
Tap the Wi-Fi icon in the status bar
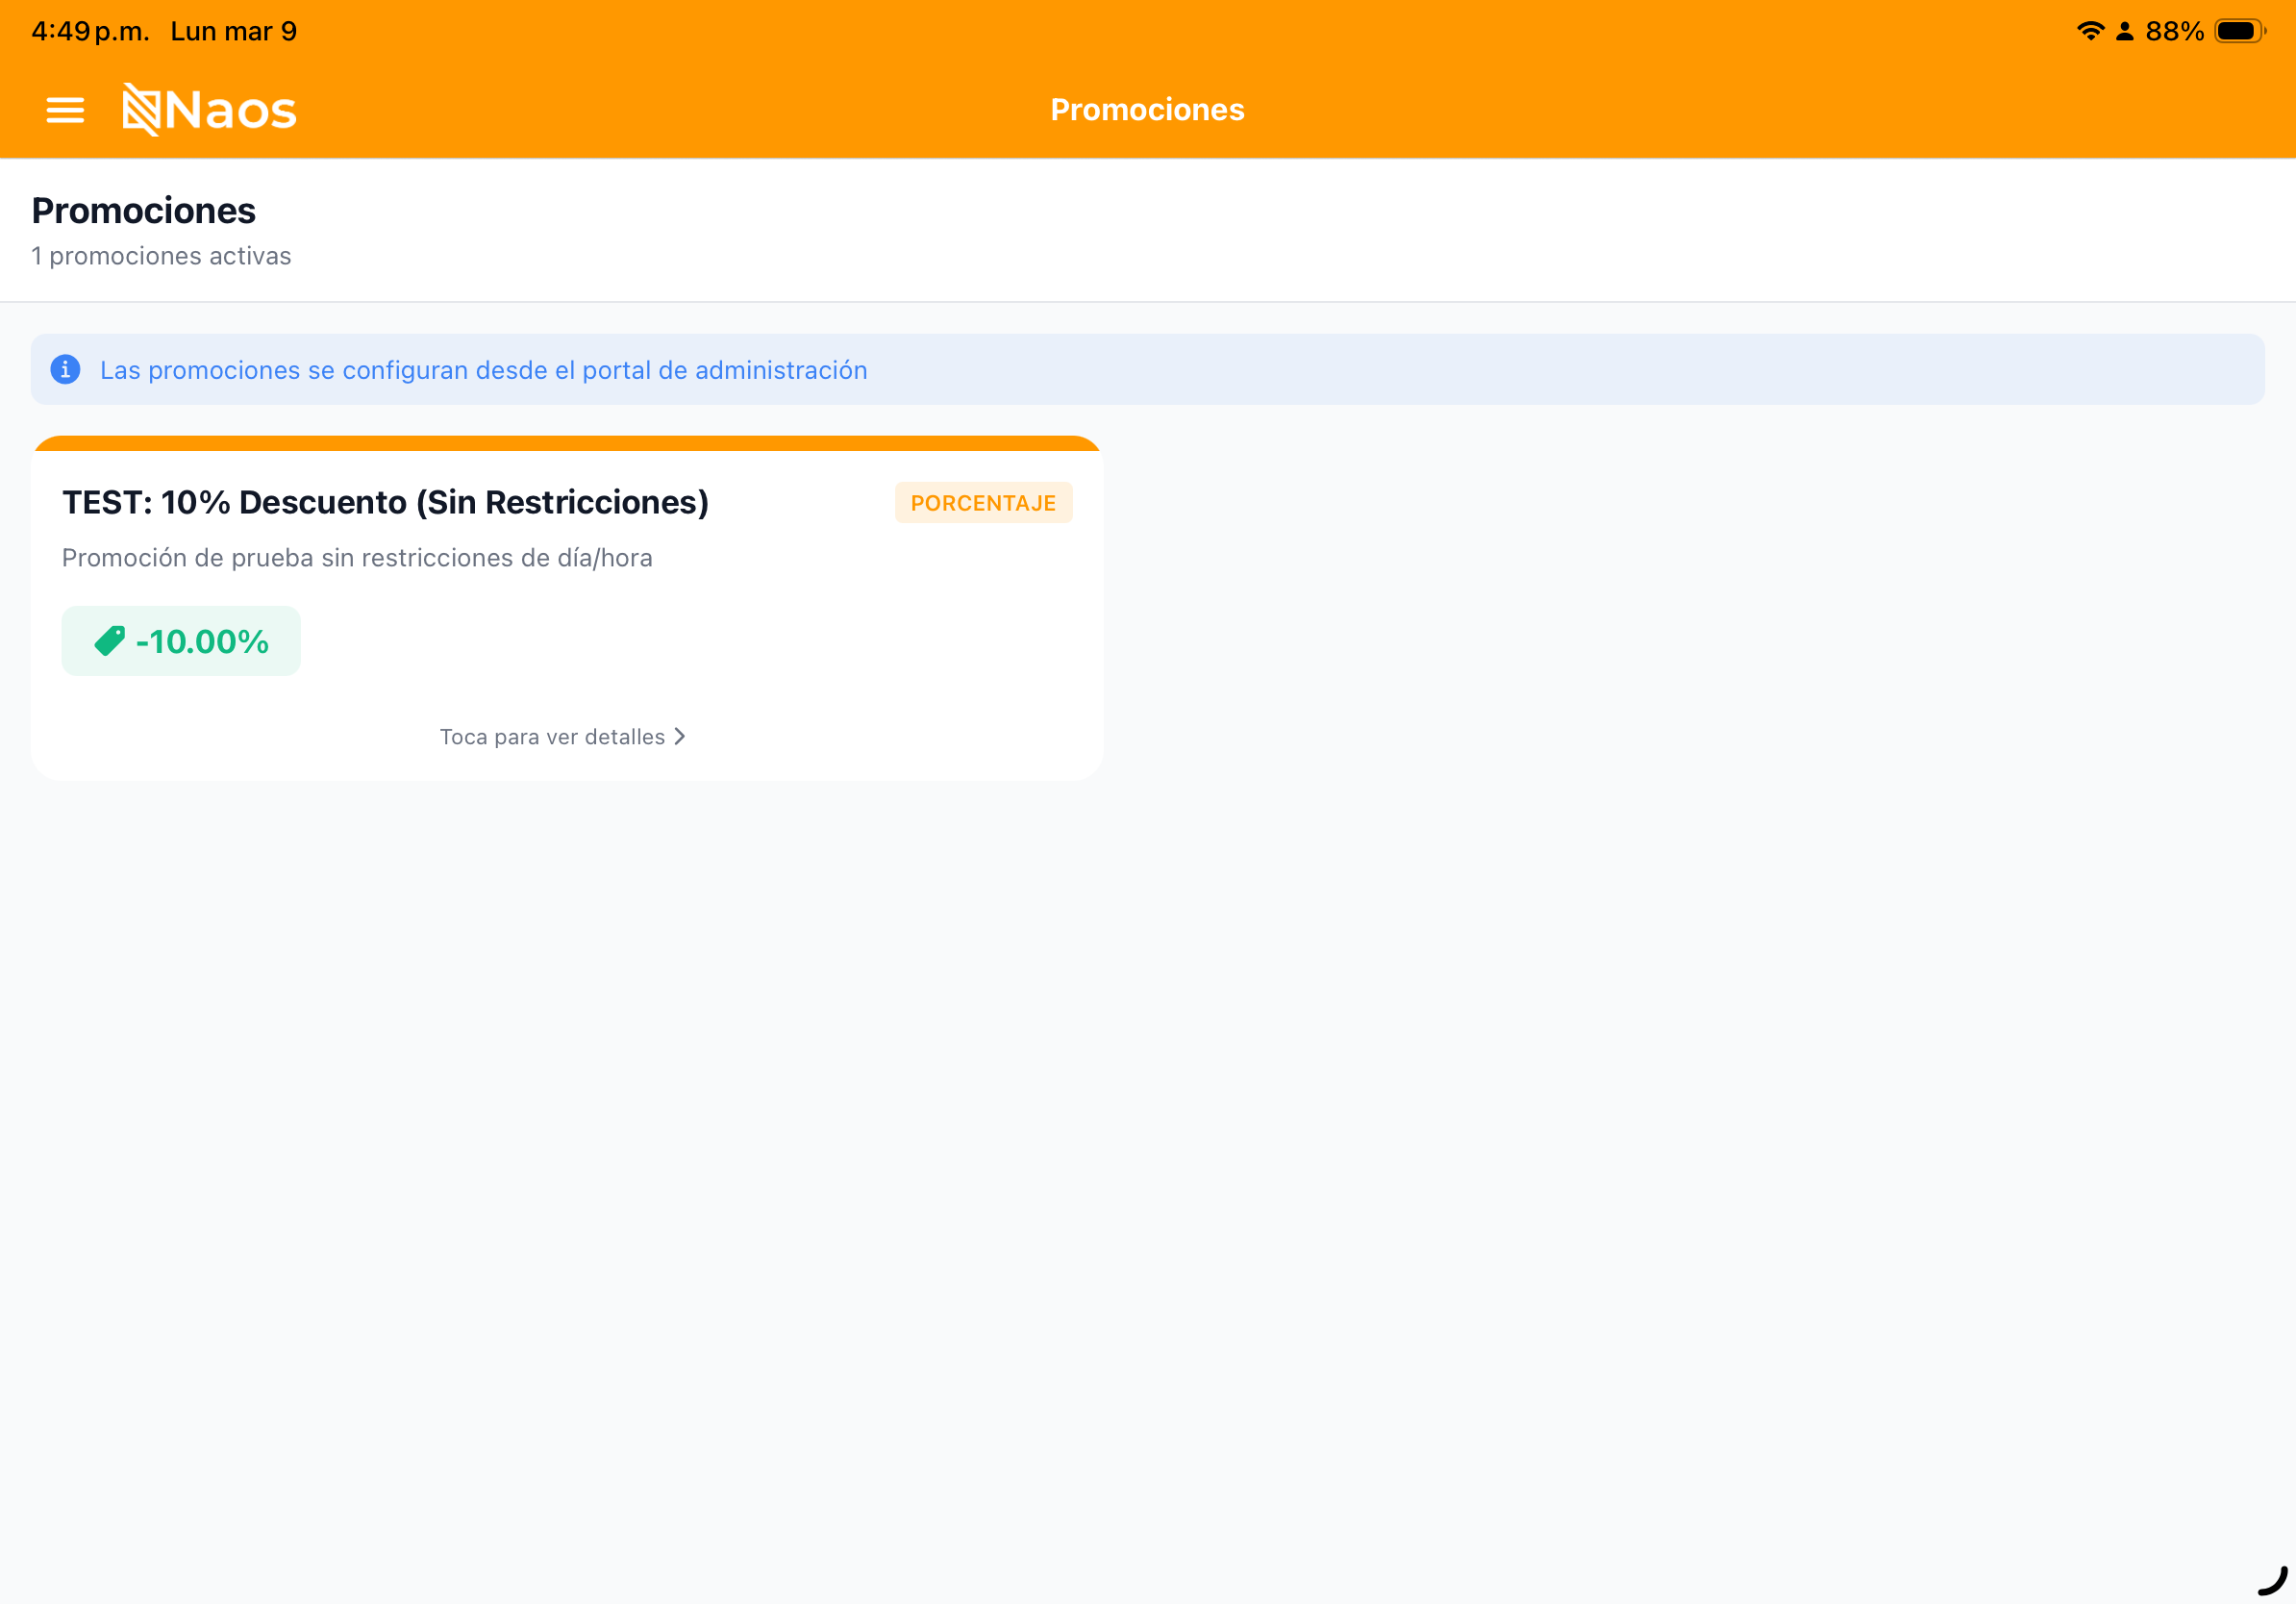(2088, 30)
